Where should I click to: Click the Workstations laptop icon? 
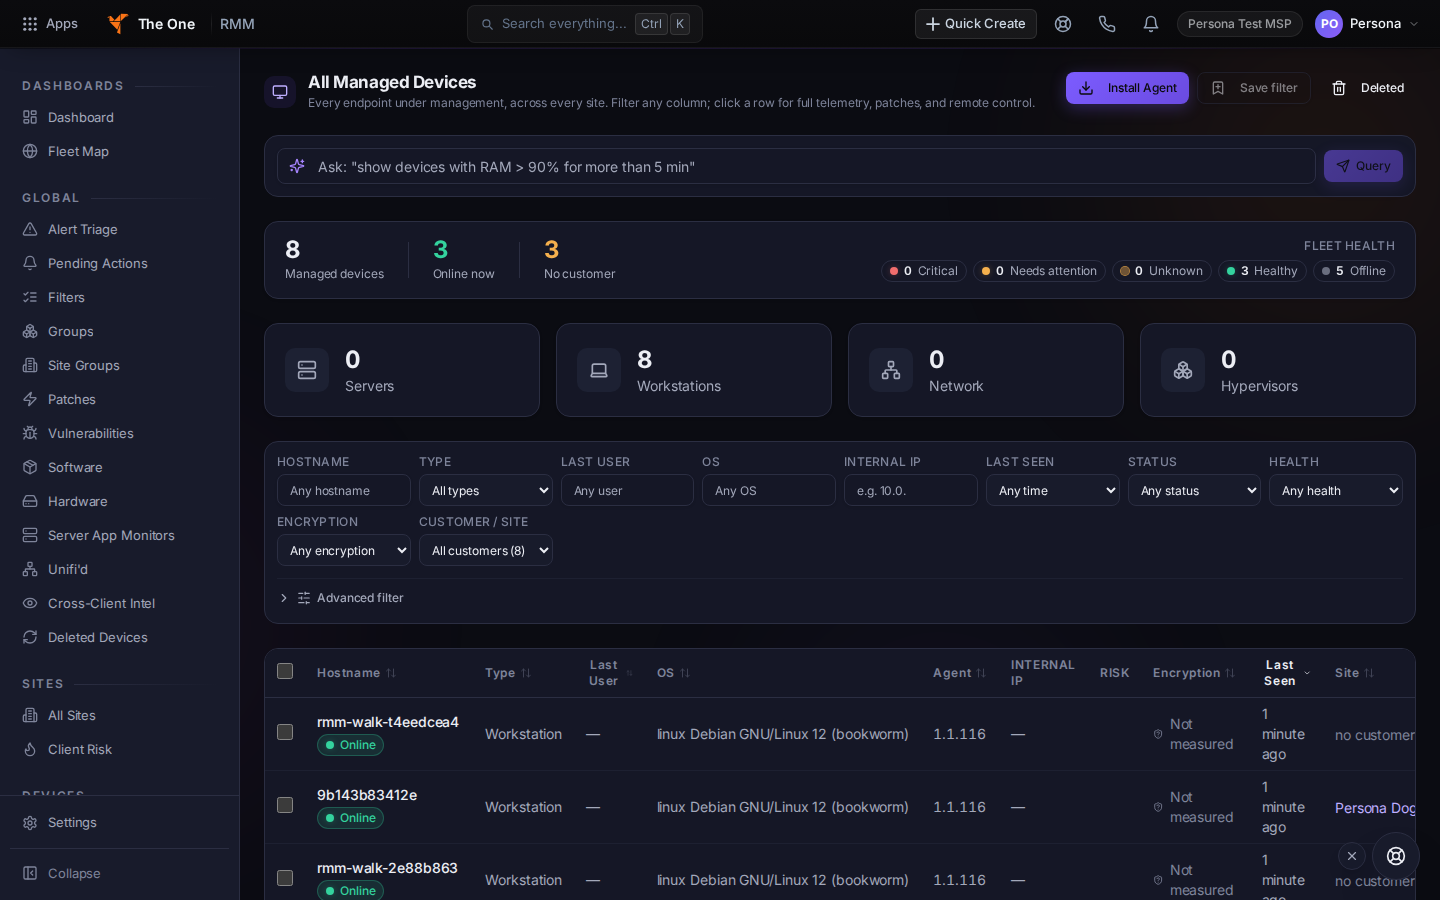(x=599, y=370)
